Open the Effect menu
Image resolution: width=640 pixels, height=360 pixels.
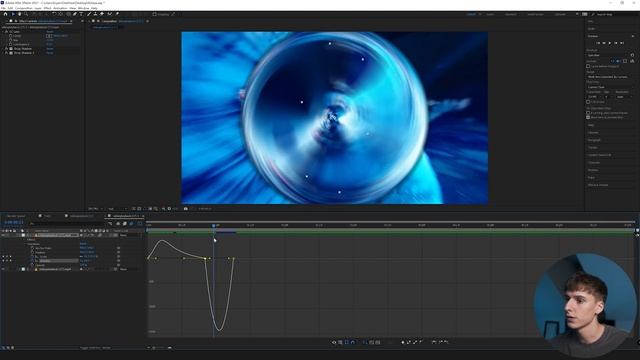[47, 8]
